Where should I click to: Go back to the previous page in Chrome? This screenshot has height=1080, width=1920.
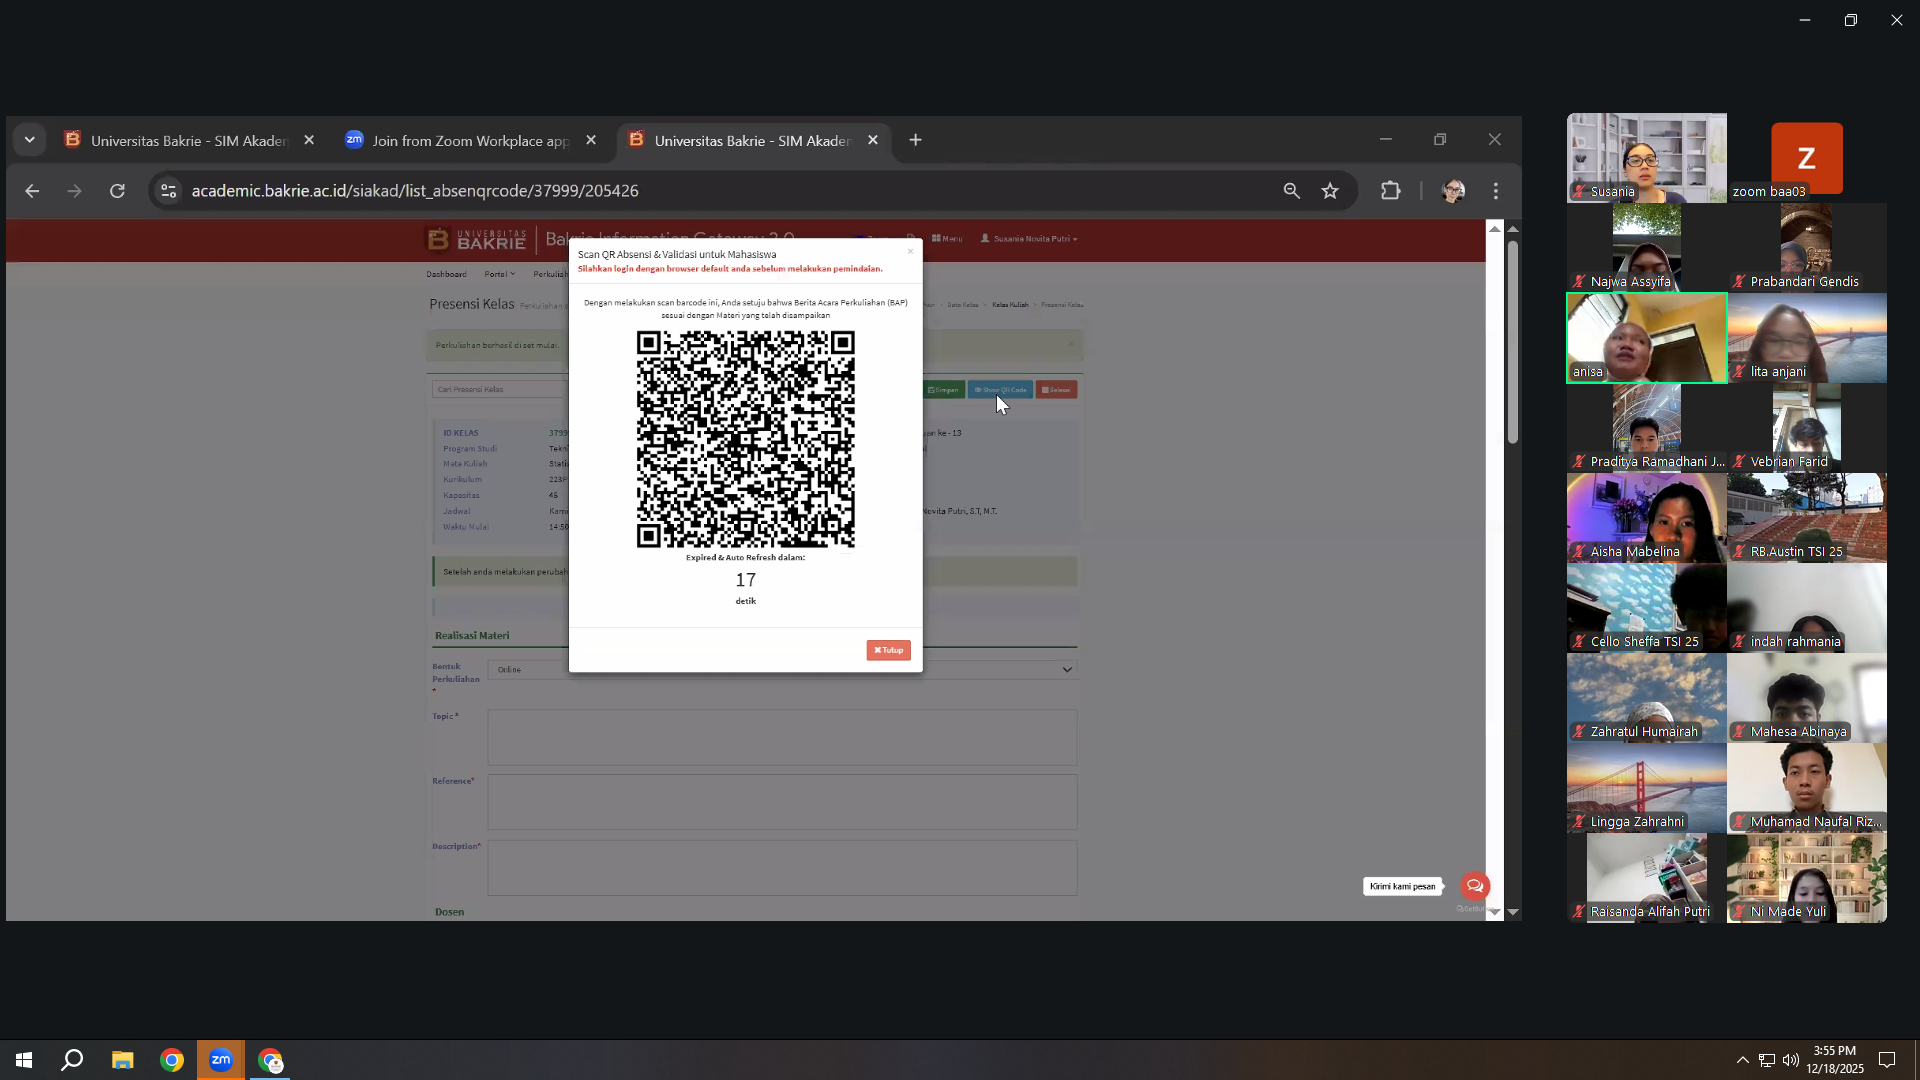32,191
